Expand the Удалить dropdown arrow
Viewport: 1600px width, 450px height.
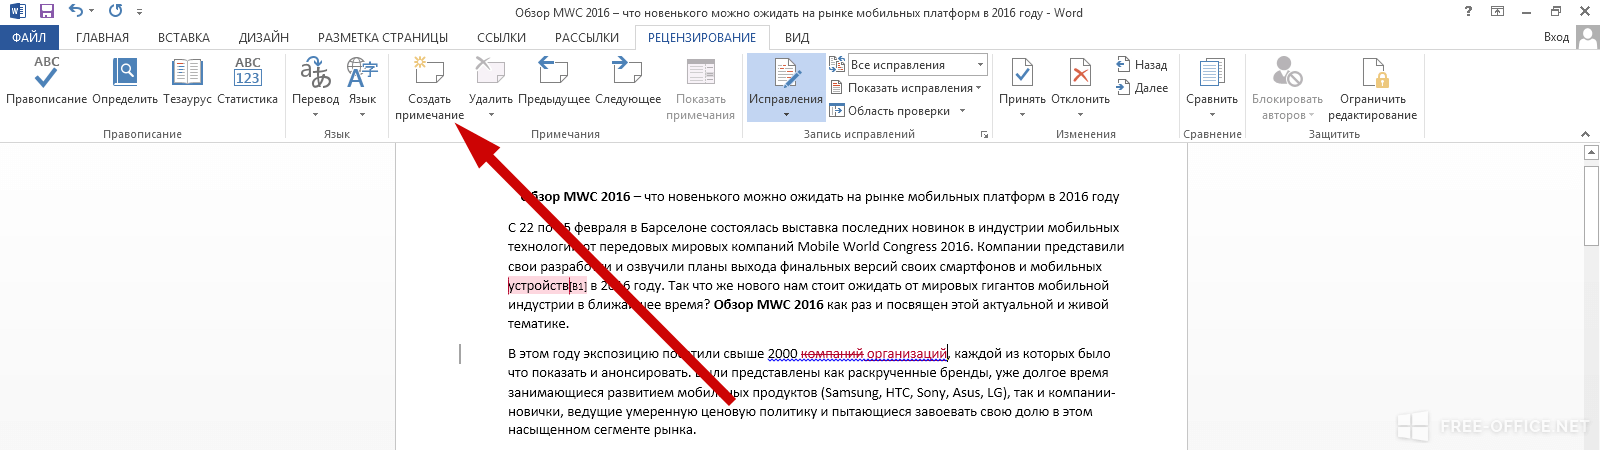pyautogui.click(x=491, y=115)
